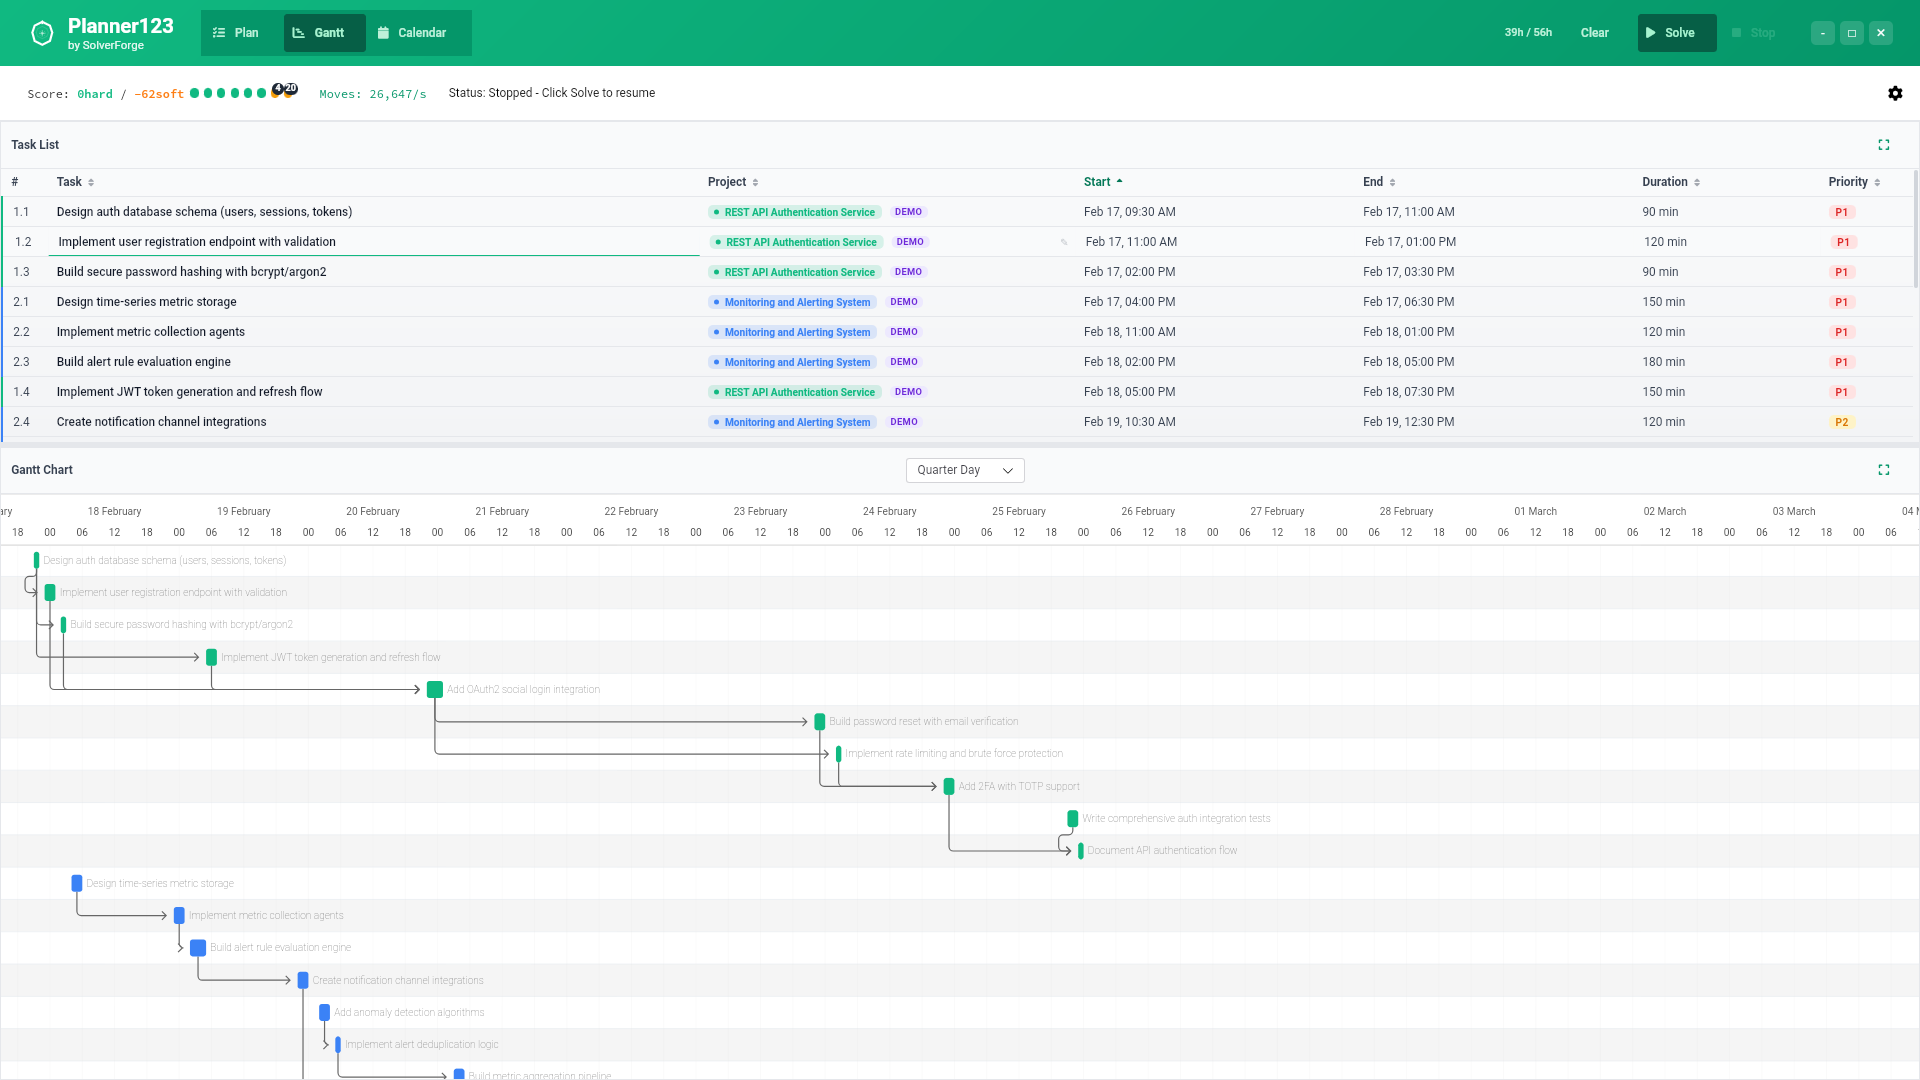
Task: Select the Plan view list icon
Action: [217, 32]
